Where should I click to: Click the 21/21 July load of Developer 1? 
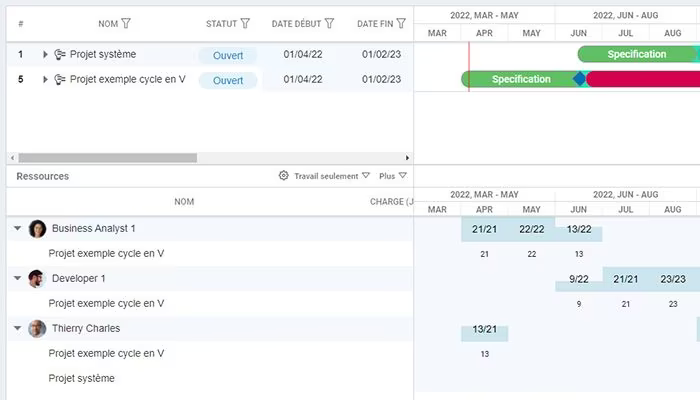(626, 279)
